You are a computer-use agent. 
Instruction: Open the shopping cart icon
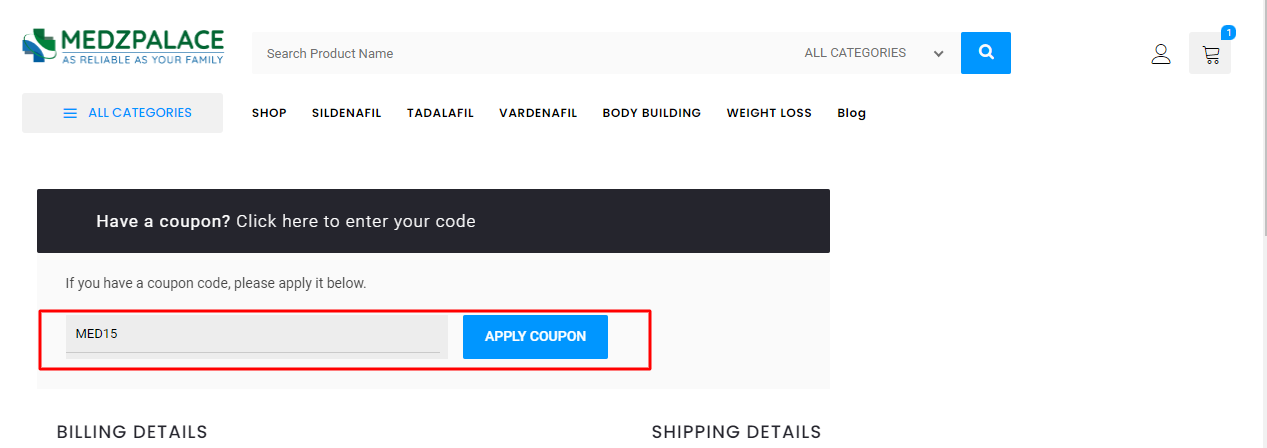(1210, 55)
